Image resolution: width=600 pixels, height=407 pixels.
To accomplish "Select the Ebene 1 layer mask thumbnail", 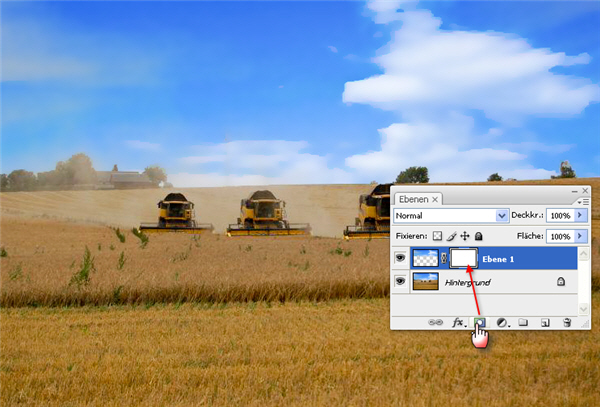I will coord(463,258).
